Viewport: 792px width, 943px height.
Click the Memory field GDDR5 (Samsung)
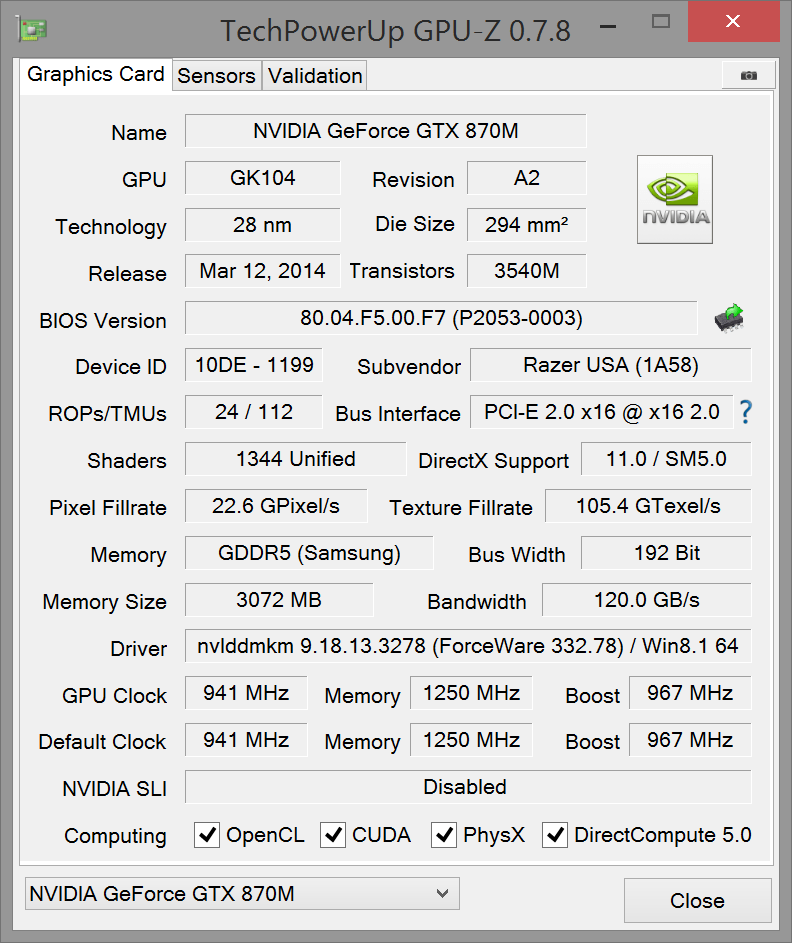309,553
